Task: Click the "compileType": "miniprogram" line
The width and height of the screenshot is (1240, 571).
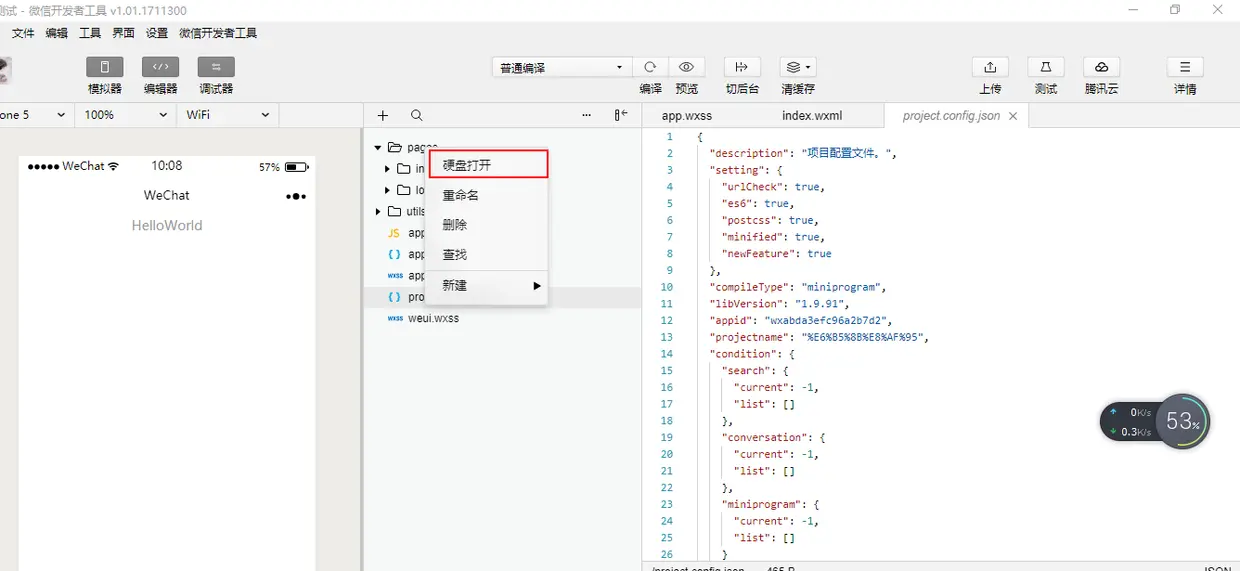Action: (797, 287)
